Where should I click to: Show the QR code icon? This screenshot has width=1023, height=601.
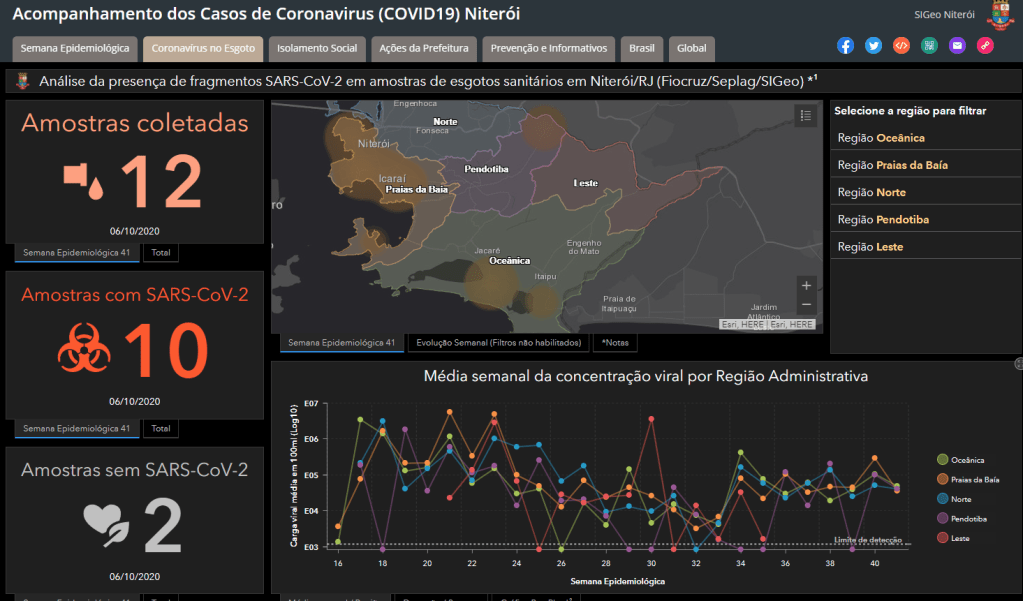[929, 46]
